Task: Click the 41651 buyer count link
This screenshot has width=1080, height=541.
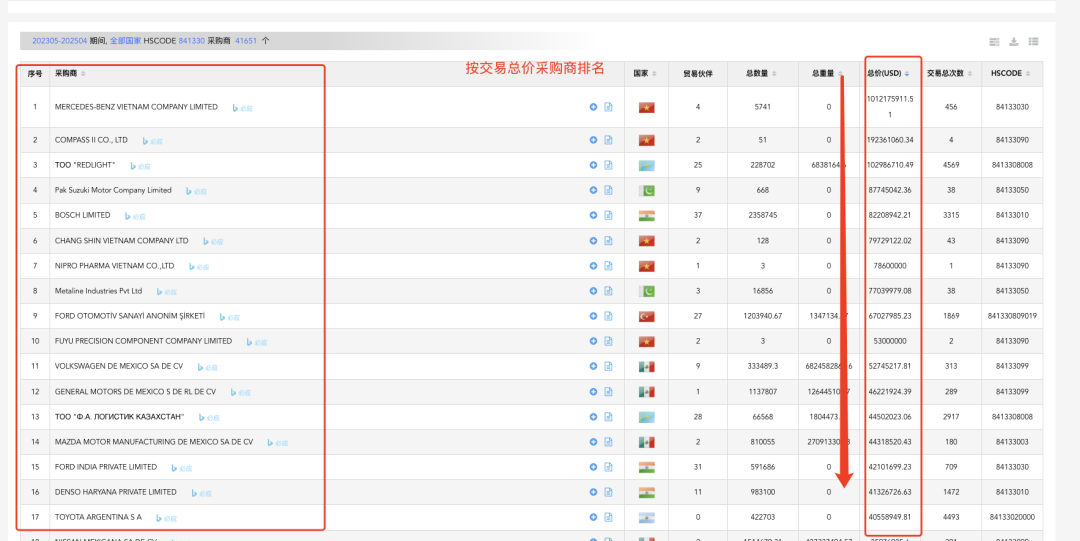Action: (x=246, y=41)
